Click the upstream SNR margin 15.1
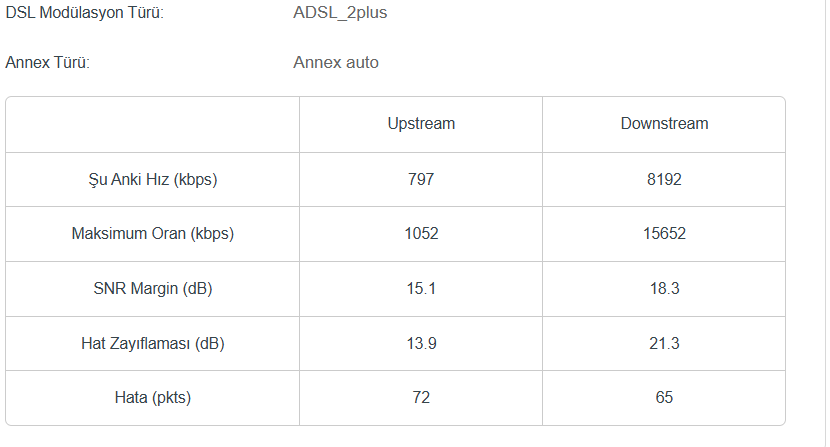 click(x=421, y=289)
